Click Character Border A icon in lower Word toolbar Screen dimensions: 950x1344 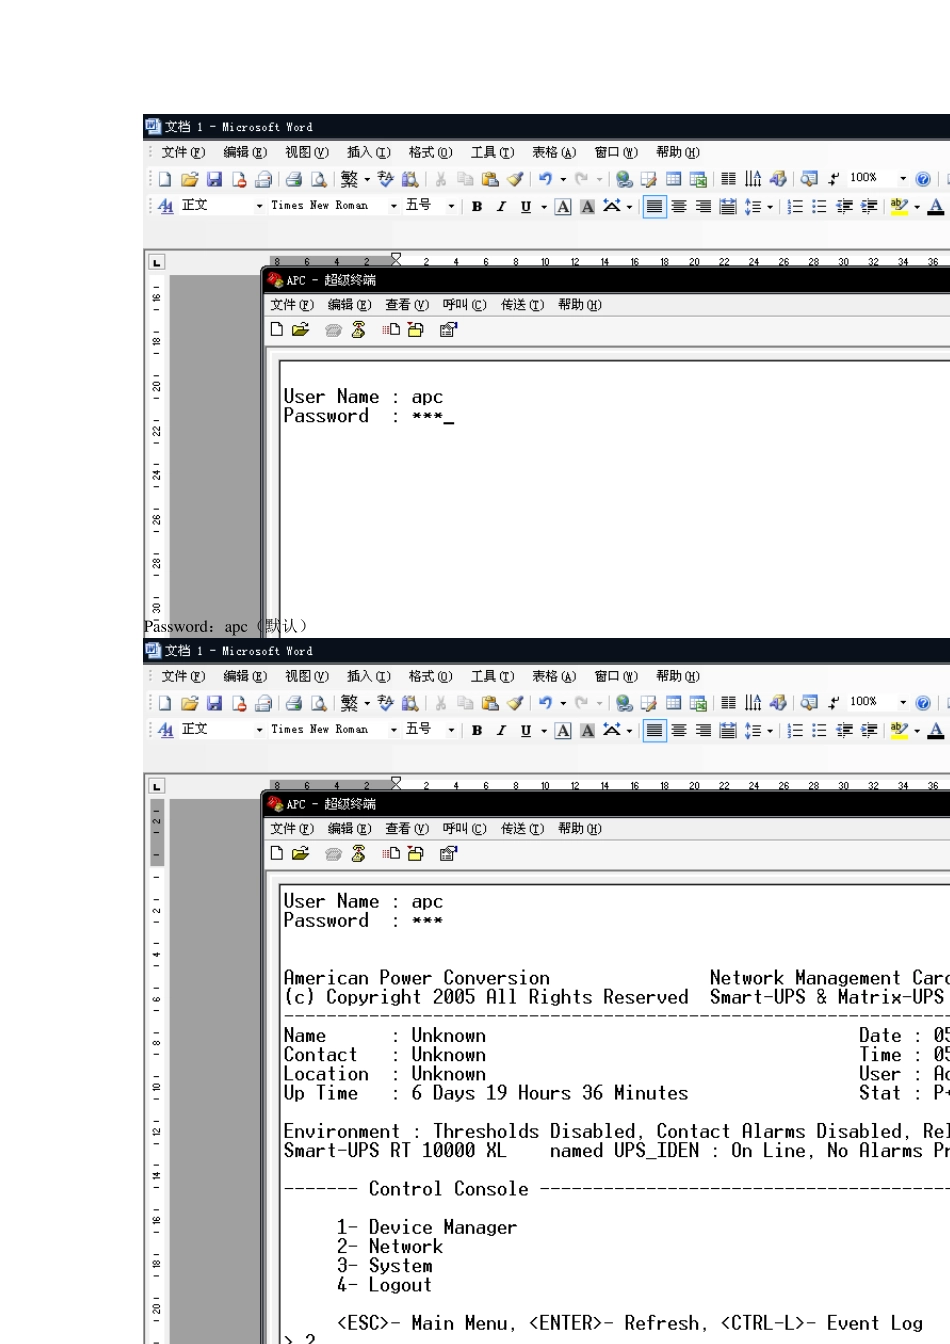click(563, 730)
